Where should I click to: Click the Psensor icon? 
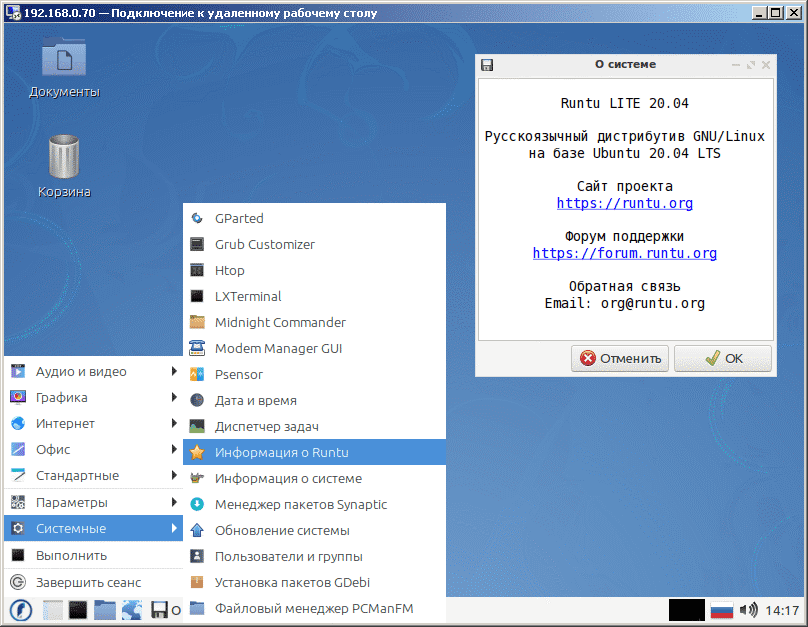(197, 375)
